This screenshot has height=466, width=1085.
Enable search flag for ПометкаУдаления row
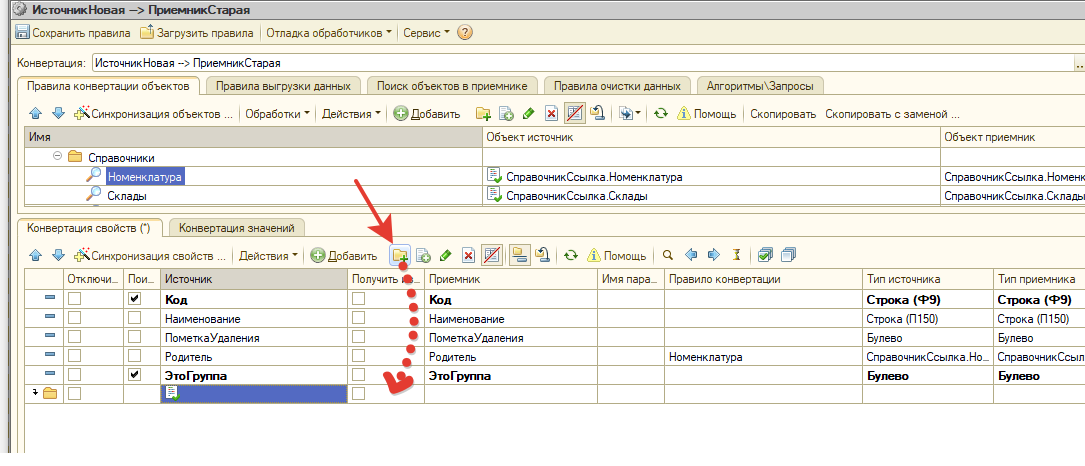point(135,338)
